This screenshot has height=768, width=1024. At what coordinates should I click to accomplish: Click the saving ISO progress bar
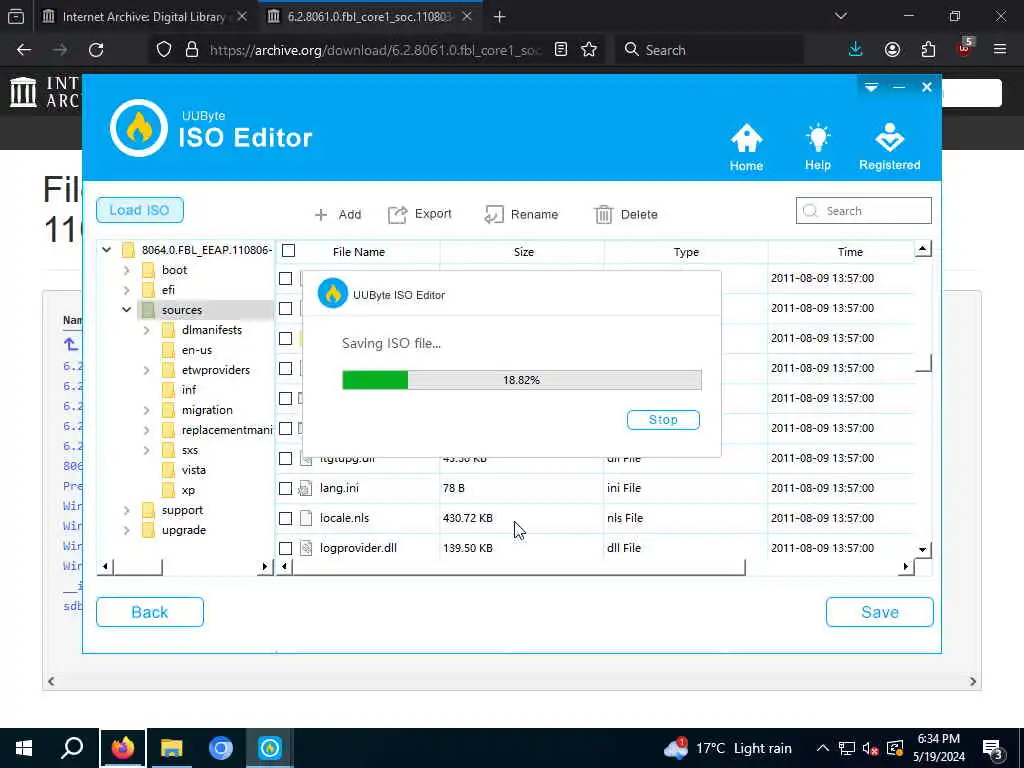522,380
